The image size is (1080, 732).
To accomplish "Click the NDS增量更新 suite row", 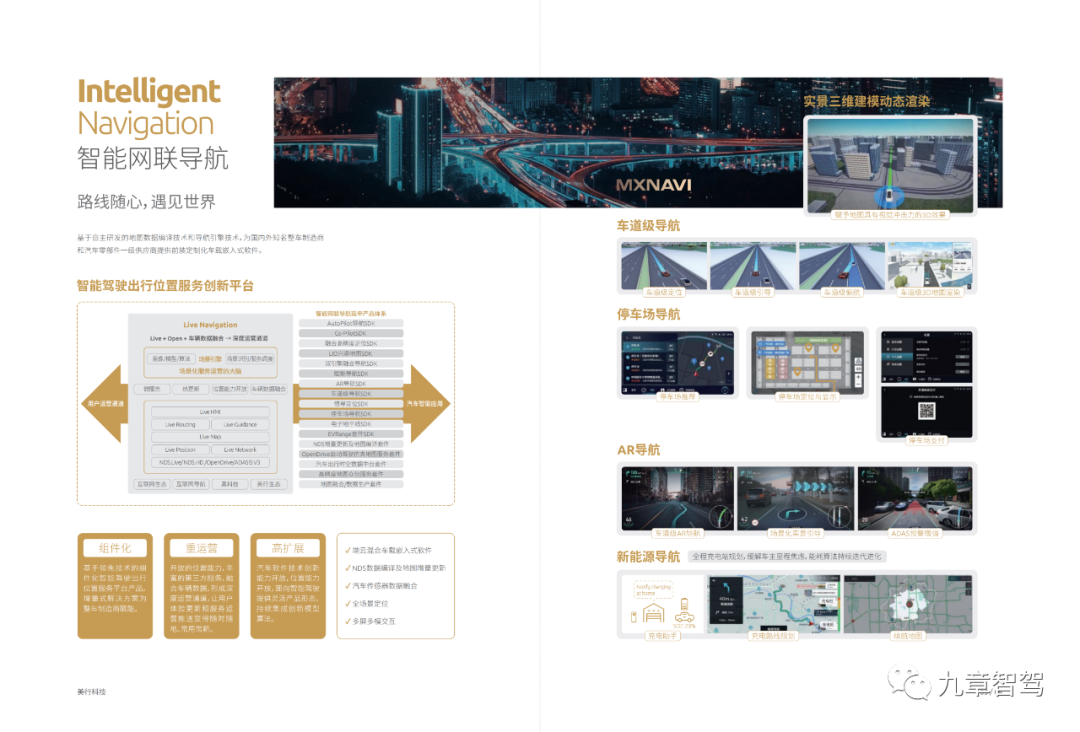I will pos(351,444).
